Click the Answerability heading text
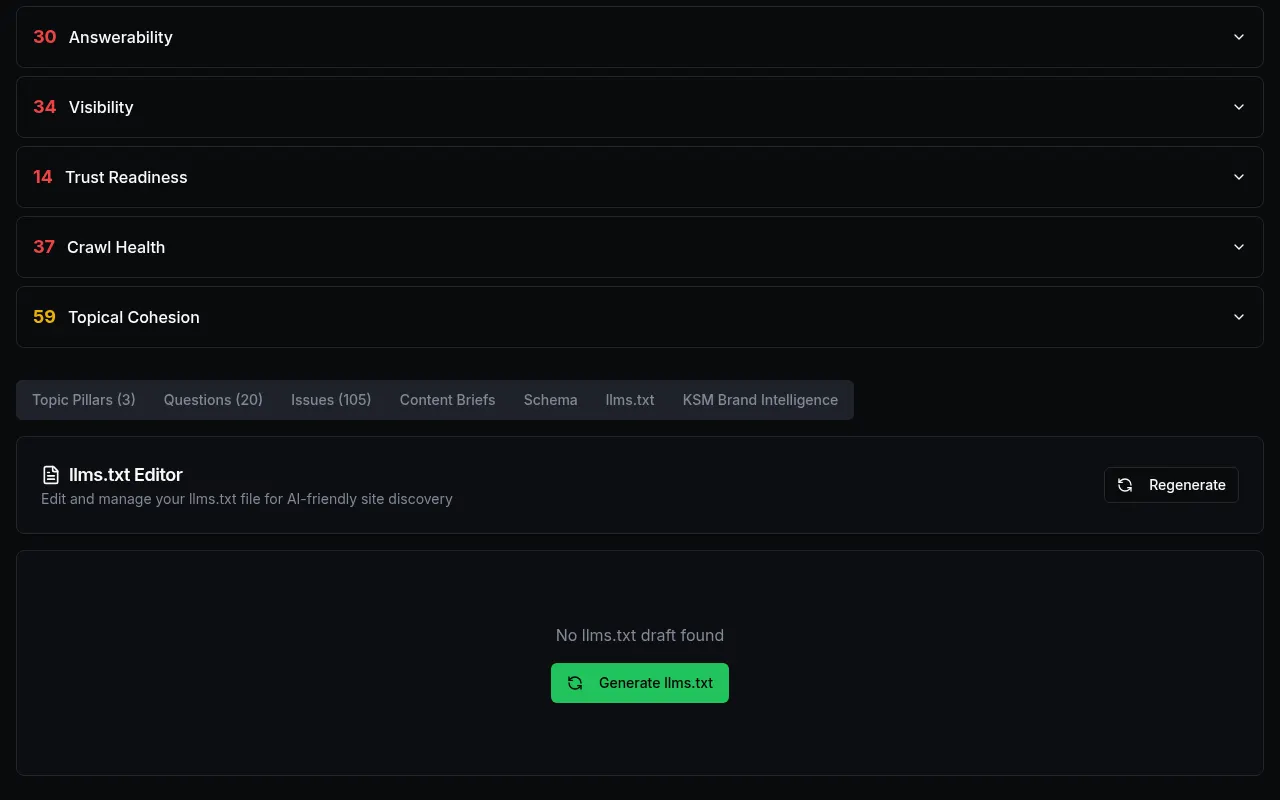This screenshot has height=800, width=1280. tap(121, 37)
